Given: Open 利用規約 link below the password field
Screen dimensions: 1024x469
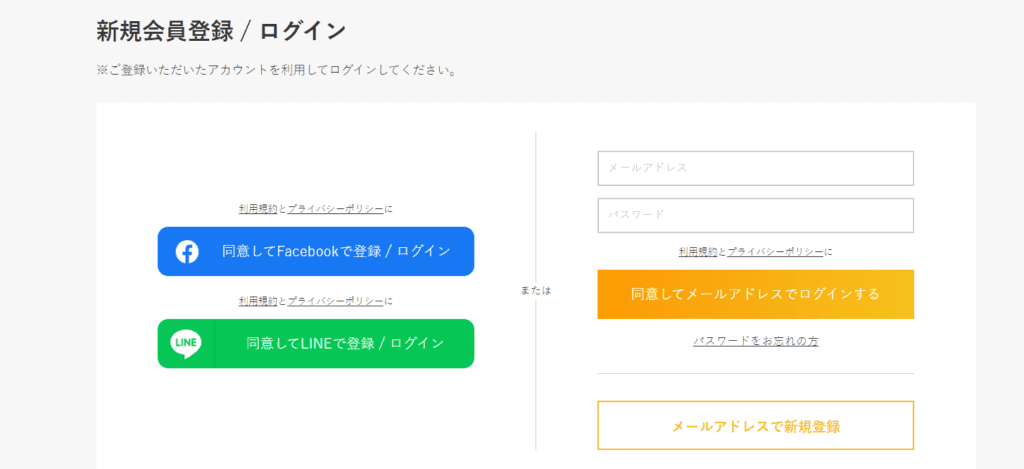Looking at the screenshot, I should pyautogui.click(x=698, y=252).
